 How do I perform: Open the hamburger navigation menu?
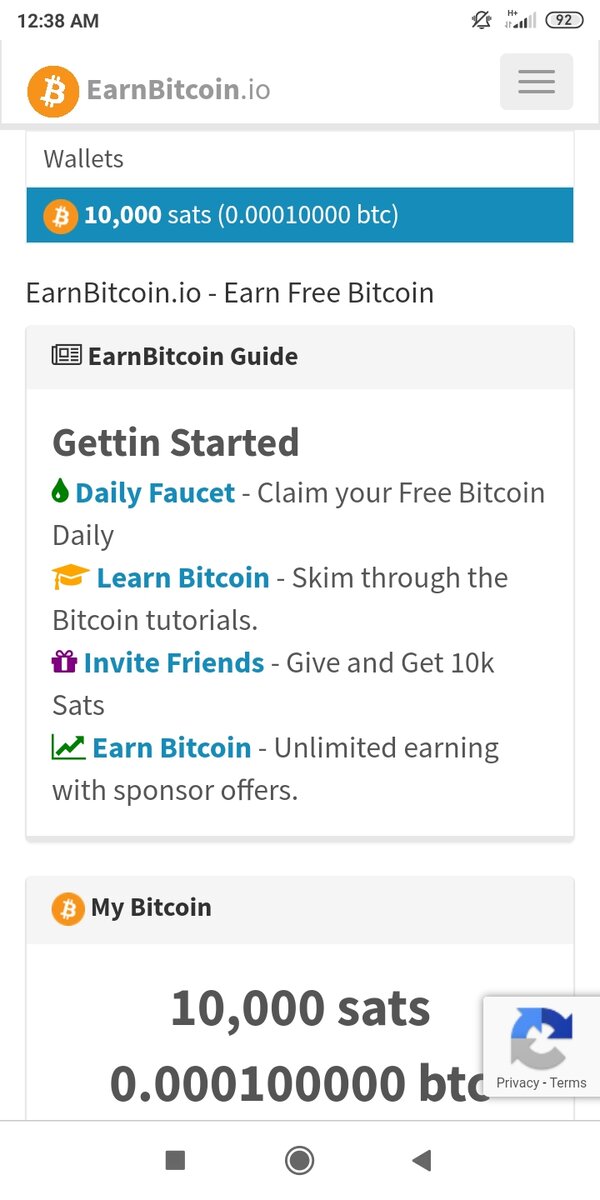(536, 82)
